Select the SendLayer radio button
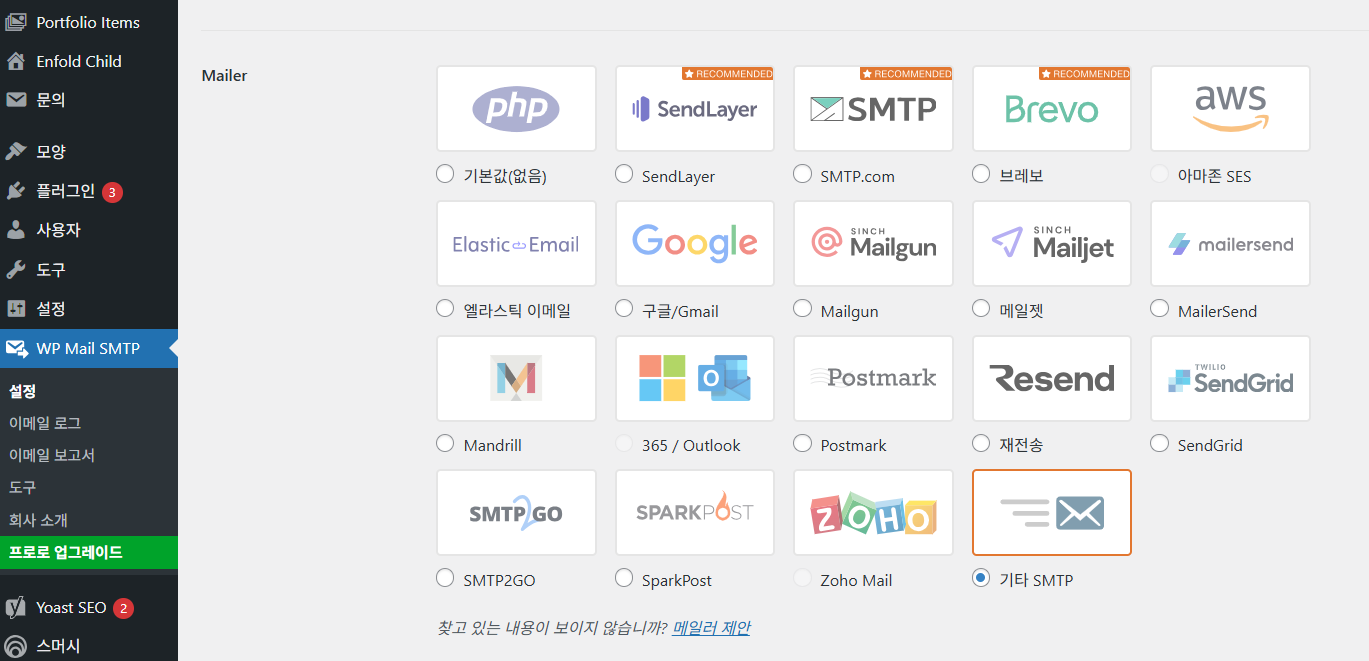This screenshot has width=1369, height=661. 624,174
